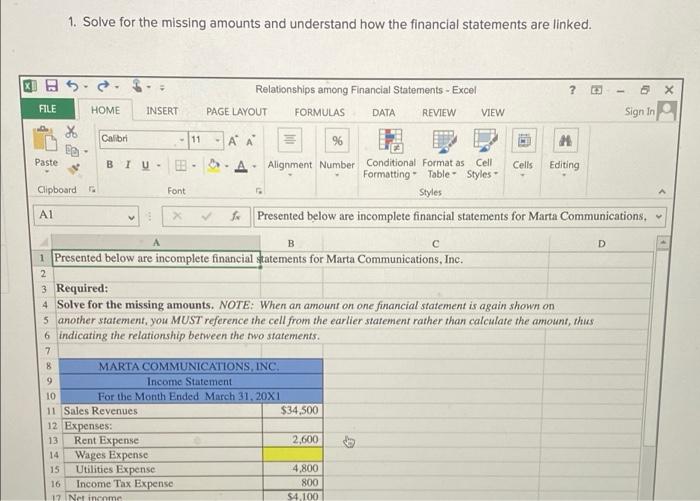This screenshot has height=501, width=700.
Task: Expand the underline style dropdown arrow
Action: click(x=158, y=166)
